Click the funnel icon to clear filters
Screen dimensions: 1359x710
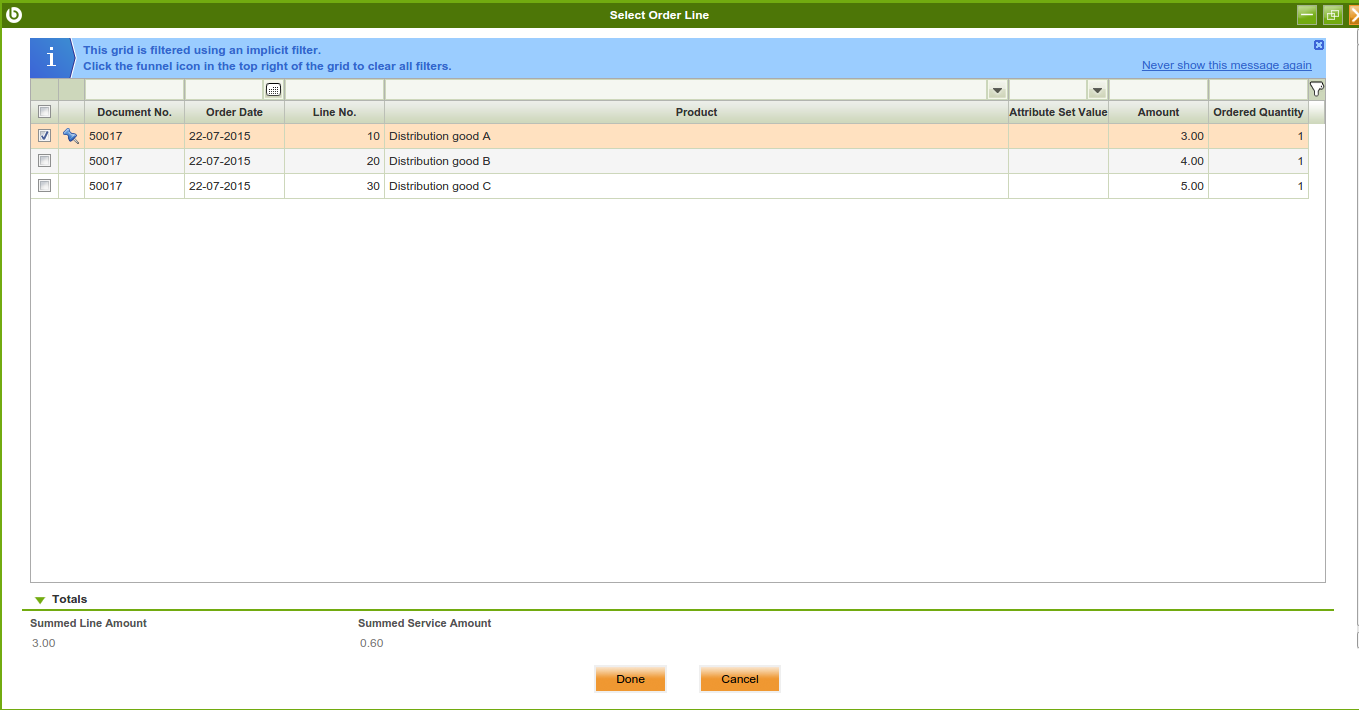click(1316, 89)
